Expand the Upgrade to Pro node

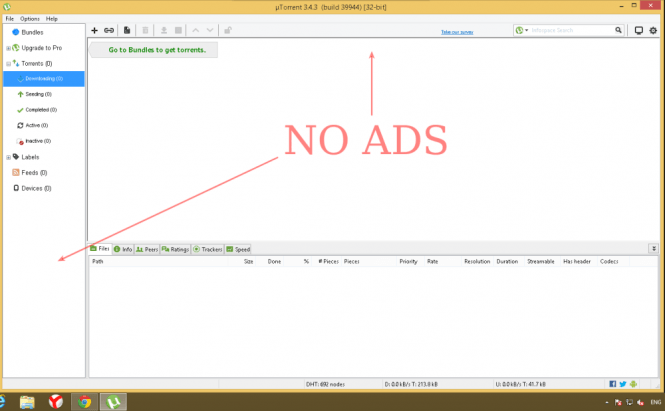[x=8, y=48]
